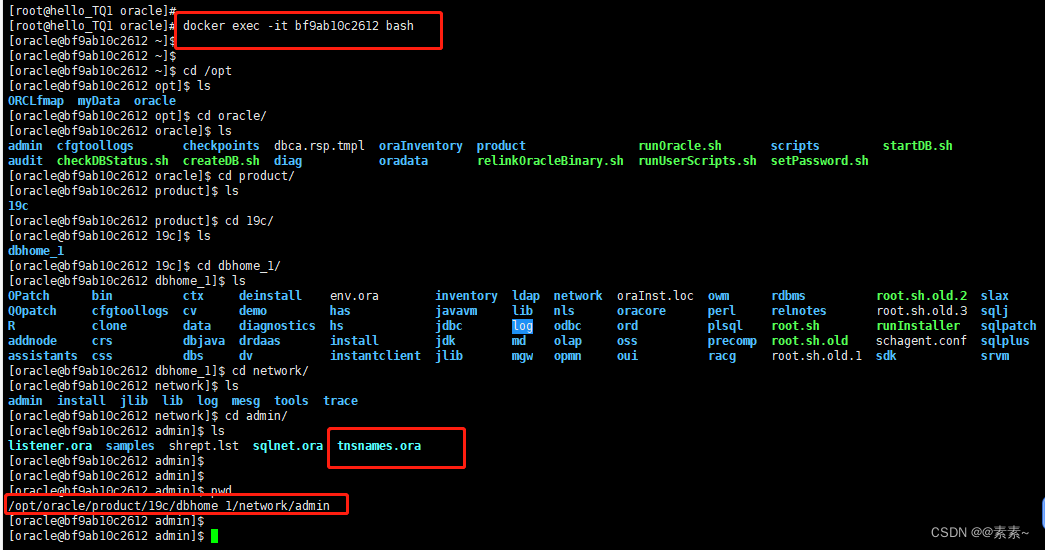
Task: Select the inventory directory entry
Action: click(x=467, y=296)
